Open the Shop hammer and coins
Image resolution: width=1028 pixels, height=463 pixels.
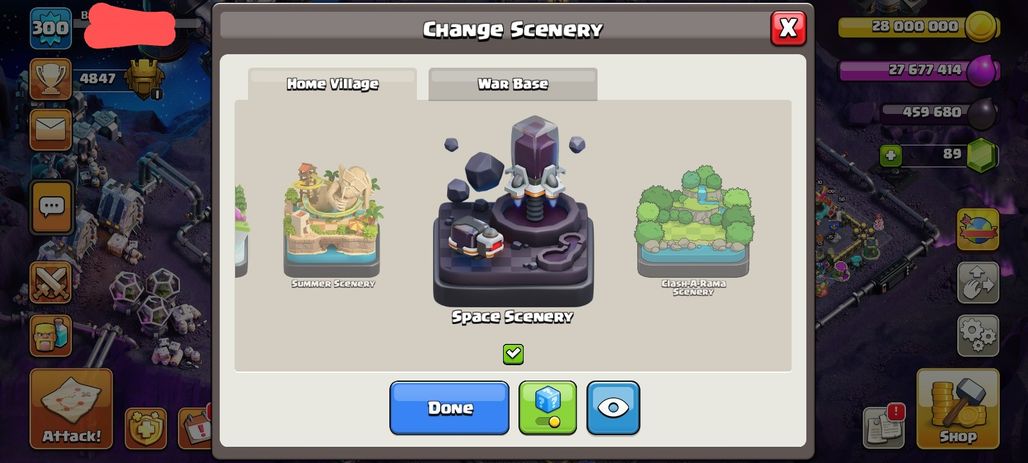coord(958,409)
